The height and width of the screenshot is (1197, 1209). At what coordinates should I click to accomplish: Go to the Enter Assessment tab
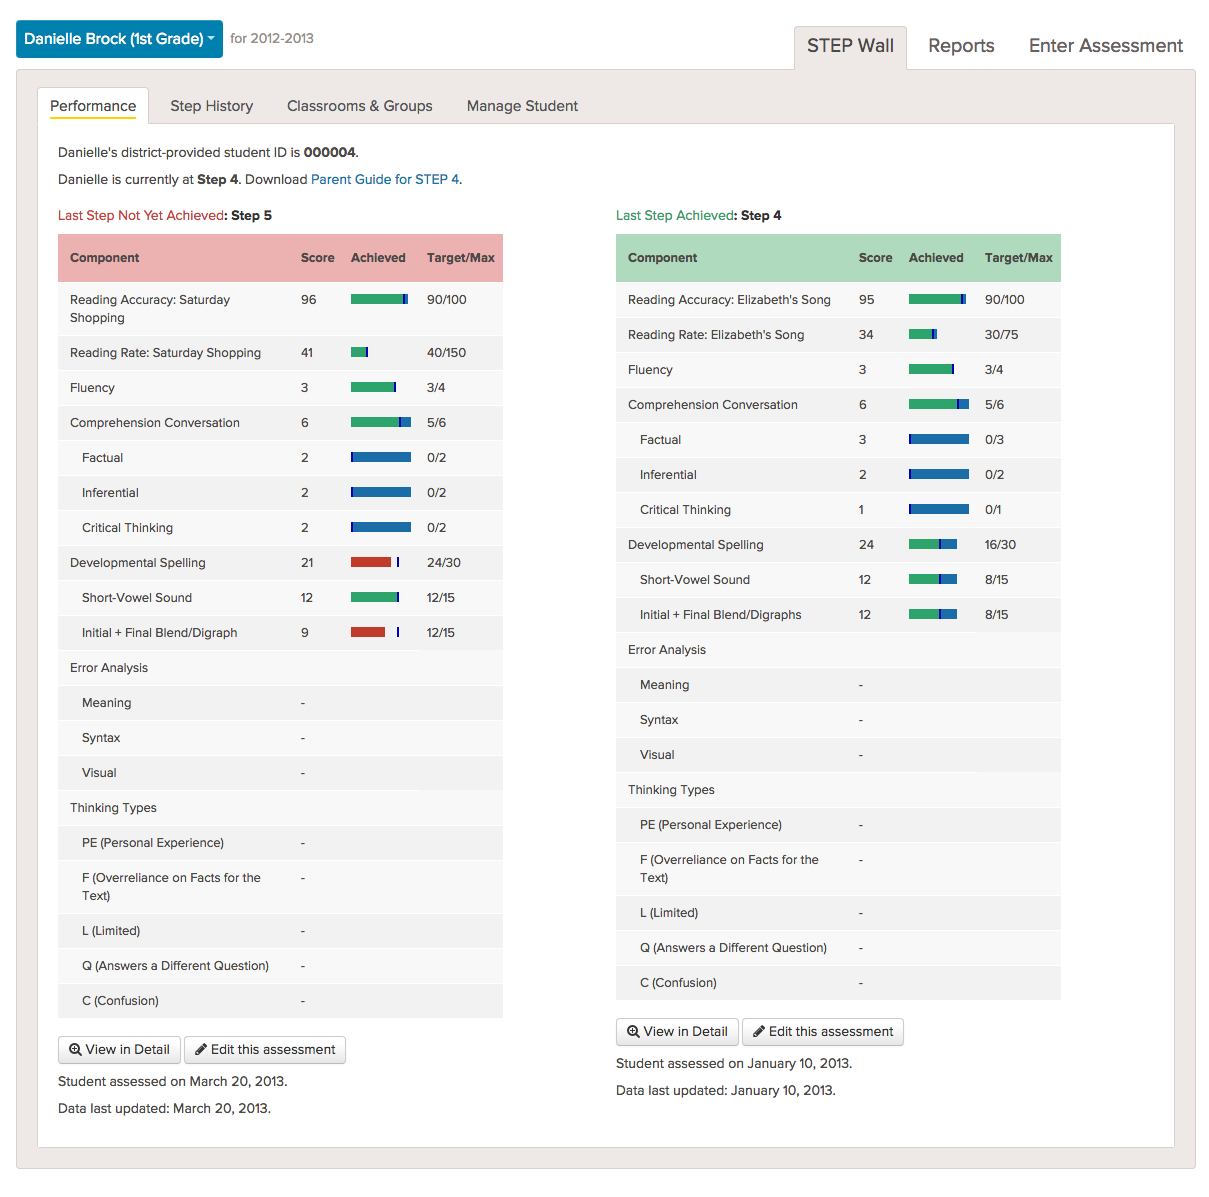[x=1105, y=46]
